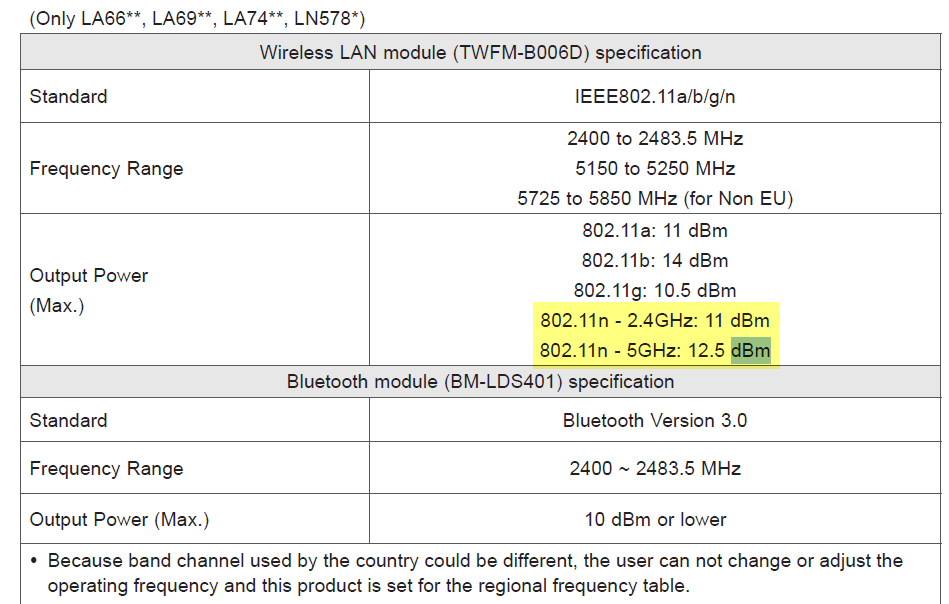
Task: Click the 2400 ~ 2483.5 MHz Bluetooth range
Action: coord(655,468)
